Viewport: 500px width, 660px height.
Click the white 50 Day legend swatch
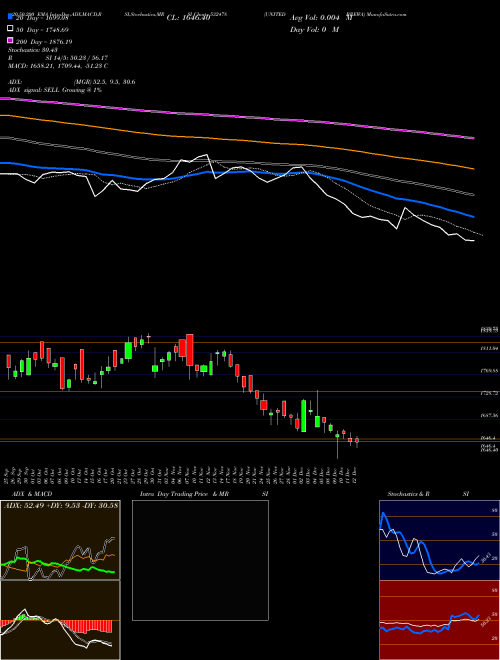(x=10, y=29)
